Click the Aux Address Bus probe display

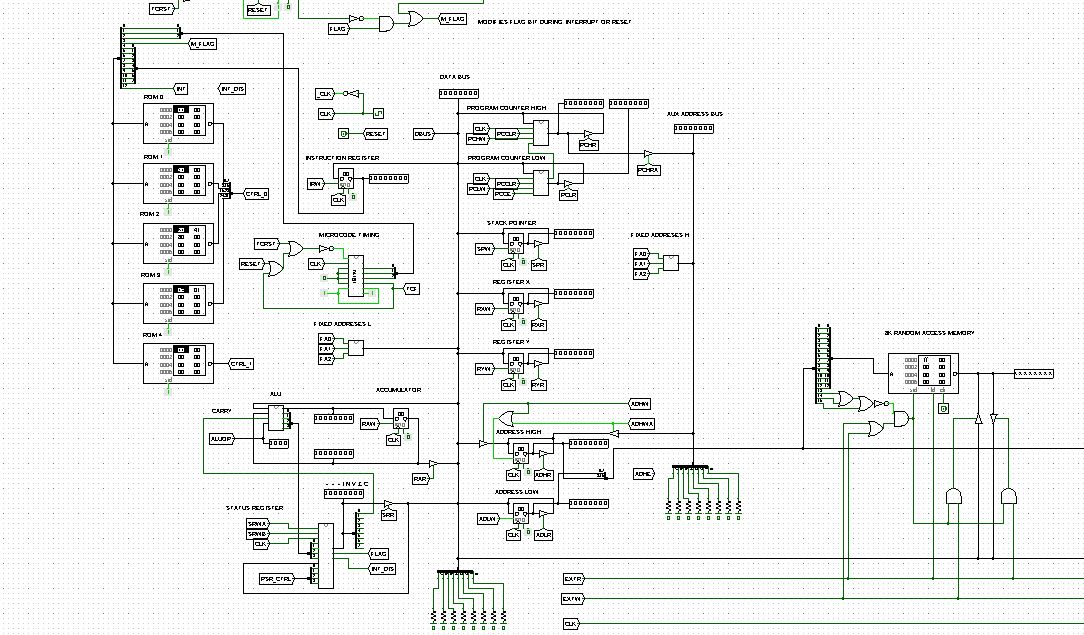[x=694, y=128]
